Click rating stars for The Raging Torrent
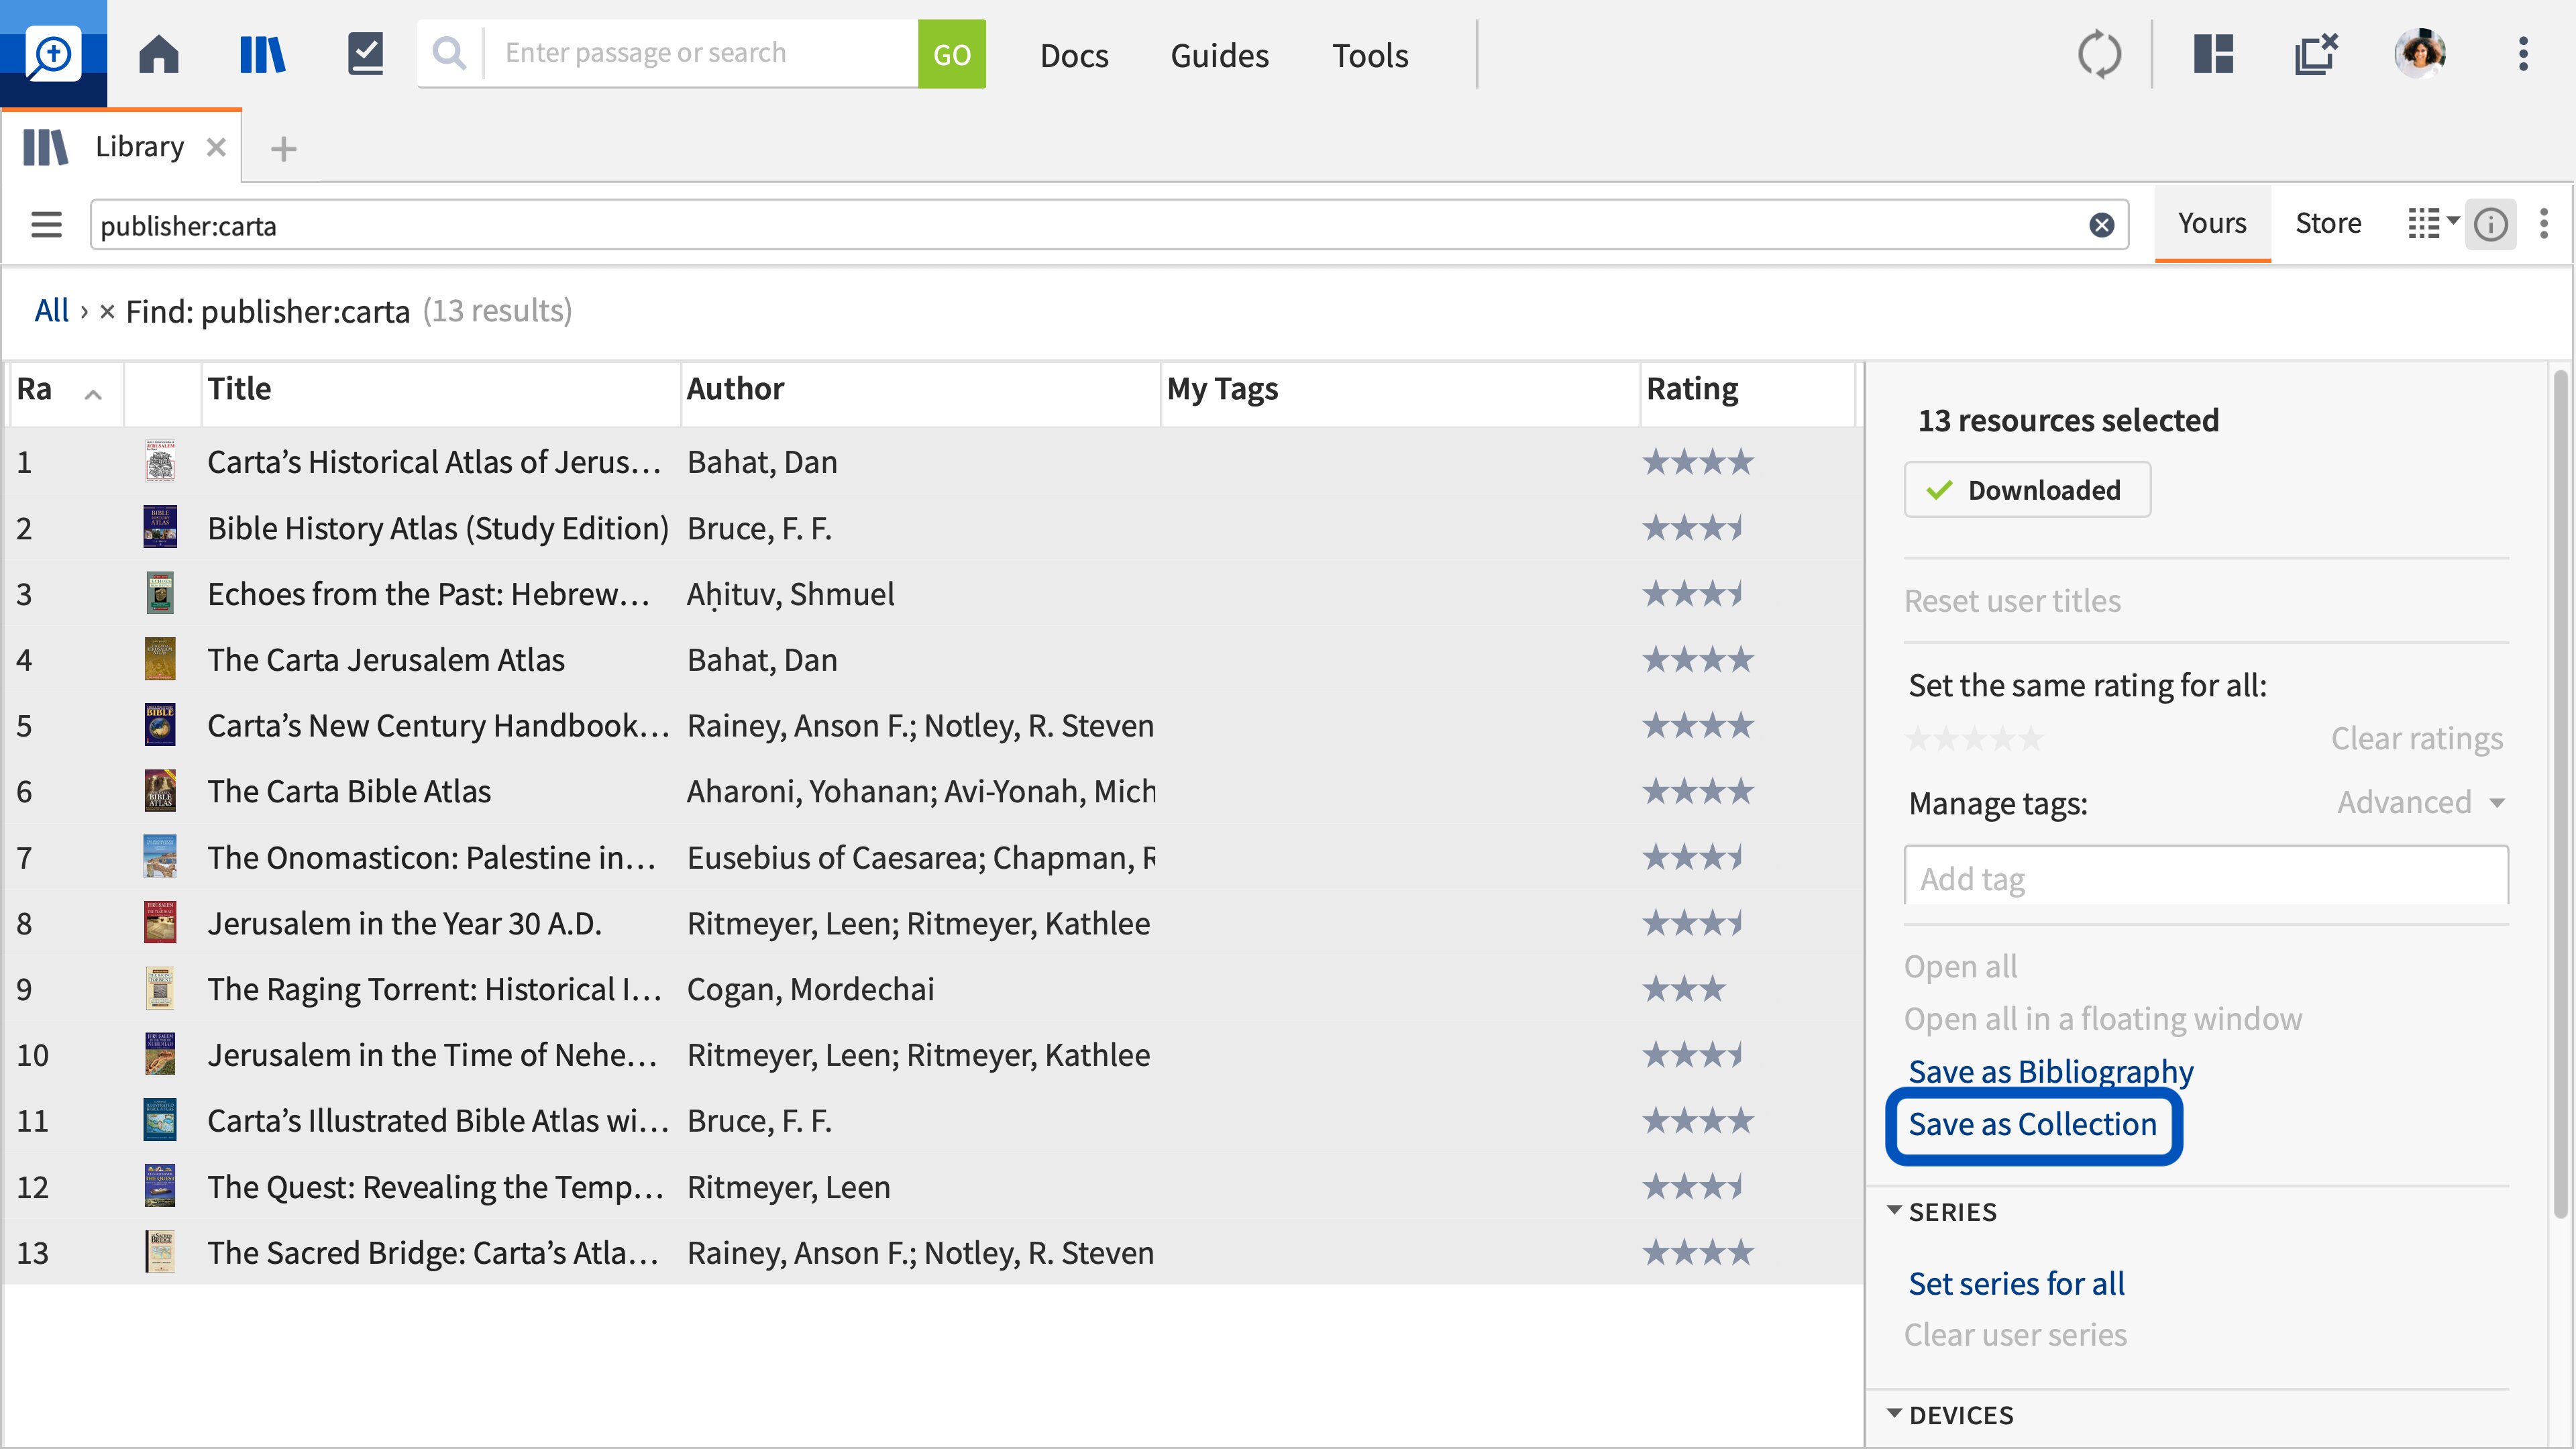The image size is (2576, 1449). (1684, 989)
